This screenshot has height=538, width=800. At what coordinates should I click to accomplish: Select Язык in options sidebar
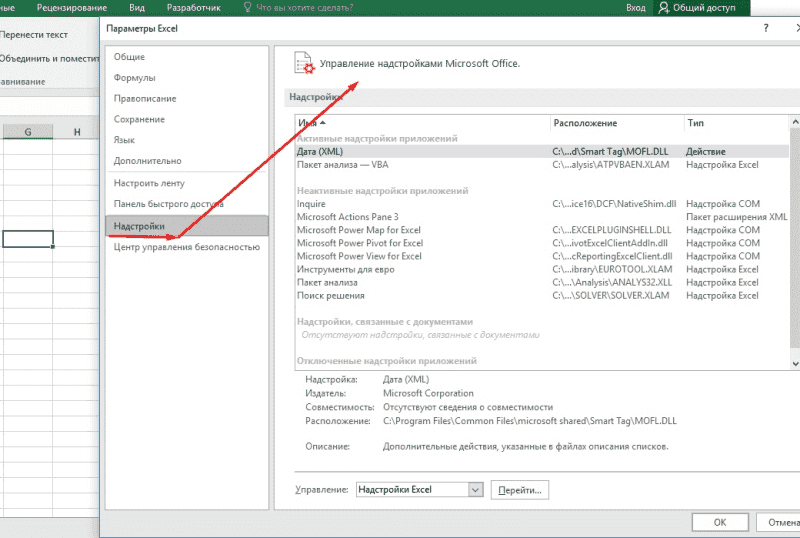coord(187,140)
